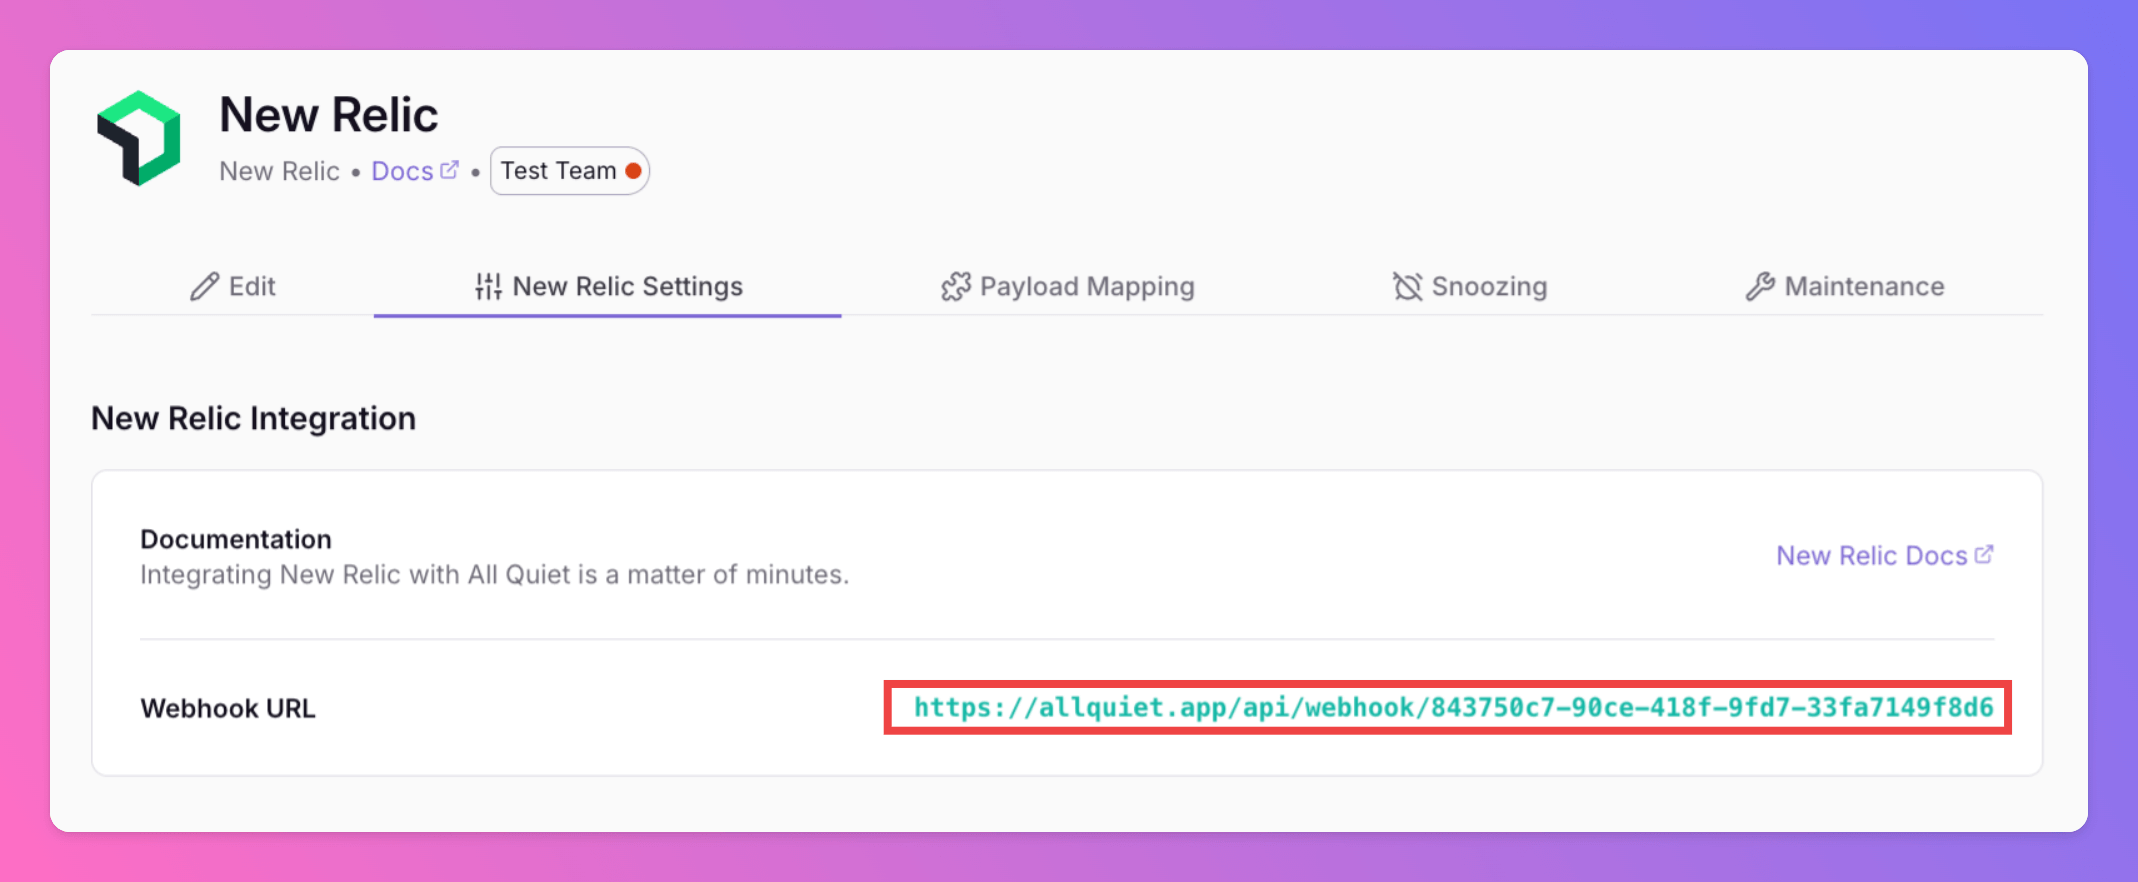Click the red status dot in Test Team

tap(633, 171)
